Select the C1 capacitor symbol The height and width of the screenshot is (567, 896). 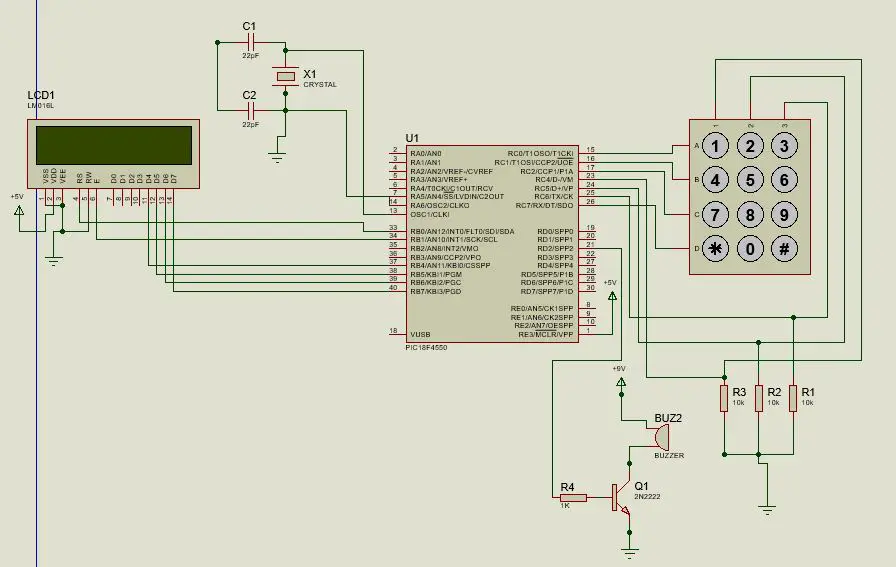point(251,42)
